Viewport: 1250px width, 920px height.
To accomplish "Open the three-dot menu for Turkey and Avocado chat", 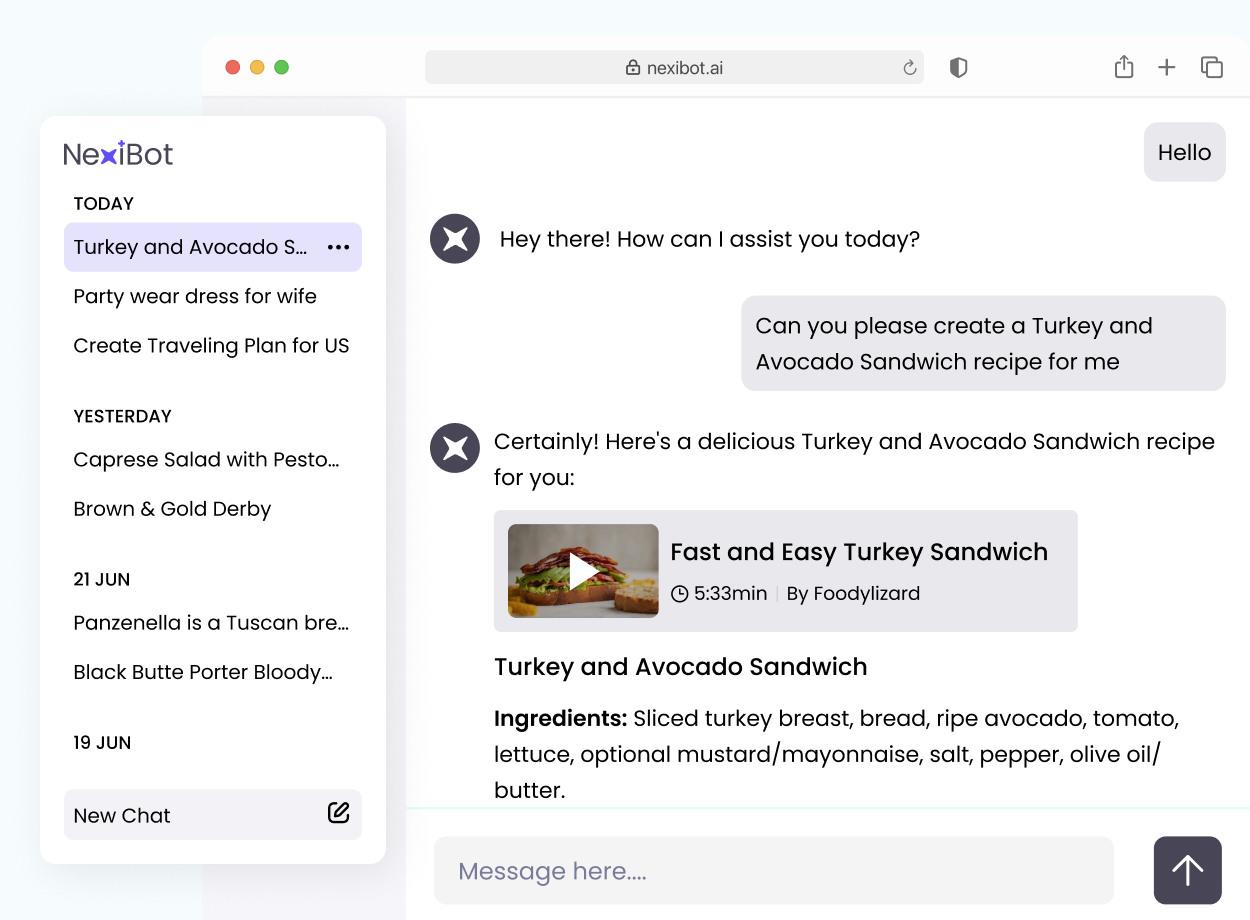I will coord(338,247).
